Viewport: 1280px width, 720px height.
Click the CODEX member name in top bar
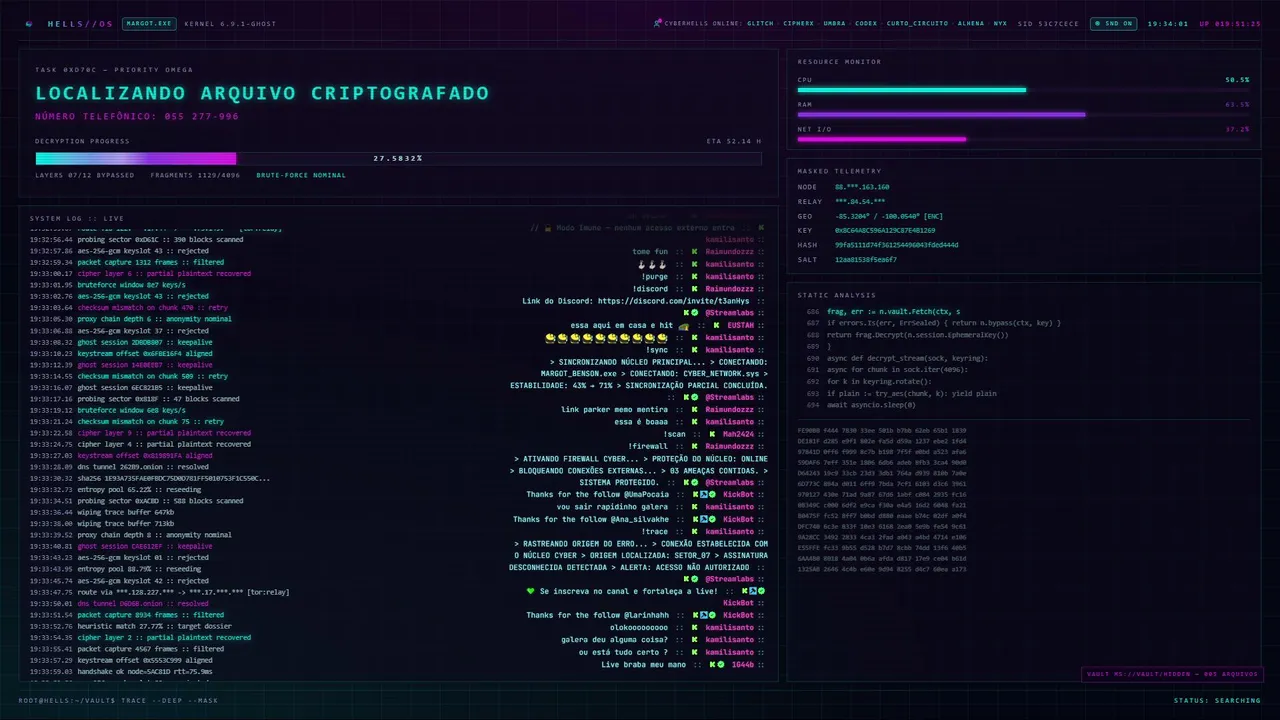tap(866, 23)
